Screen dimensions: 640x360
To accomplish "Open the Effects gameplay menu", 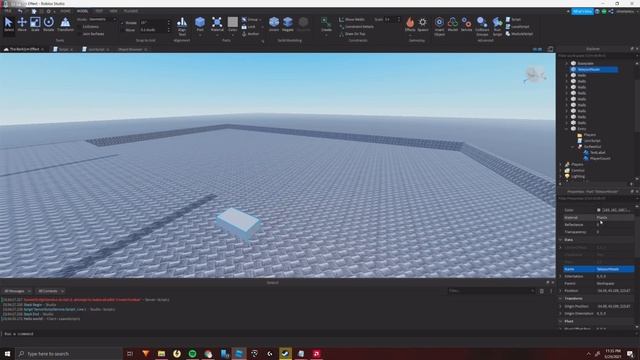I will (410, 24).
